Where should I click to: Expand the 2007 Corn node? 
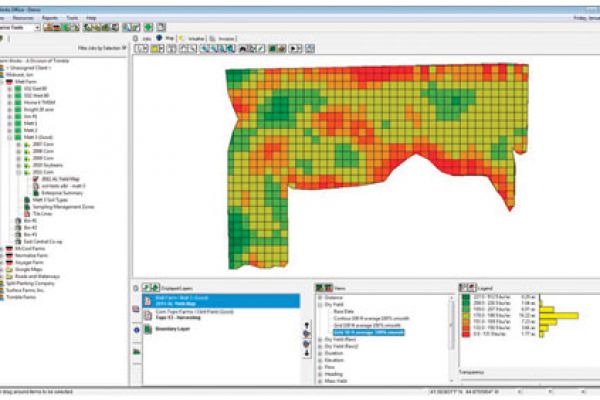click(18, 144)
